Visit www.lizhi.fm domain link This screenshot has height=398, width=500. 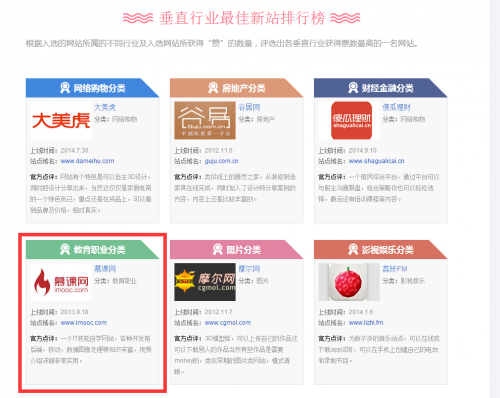[x=366, y=323]
